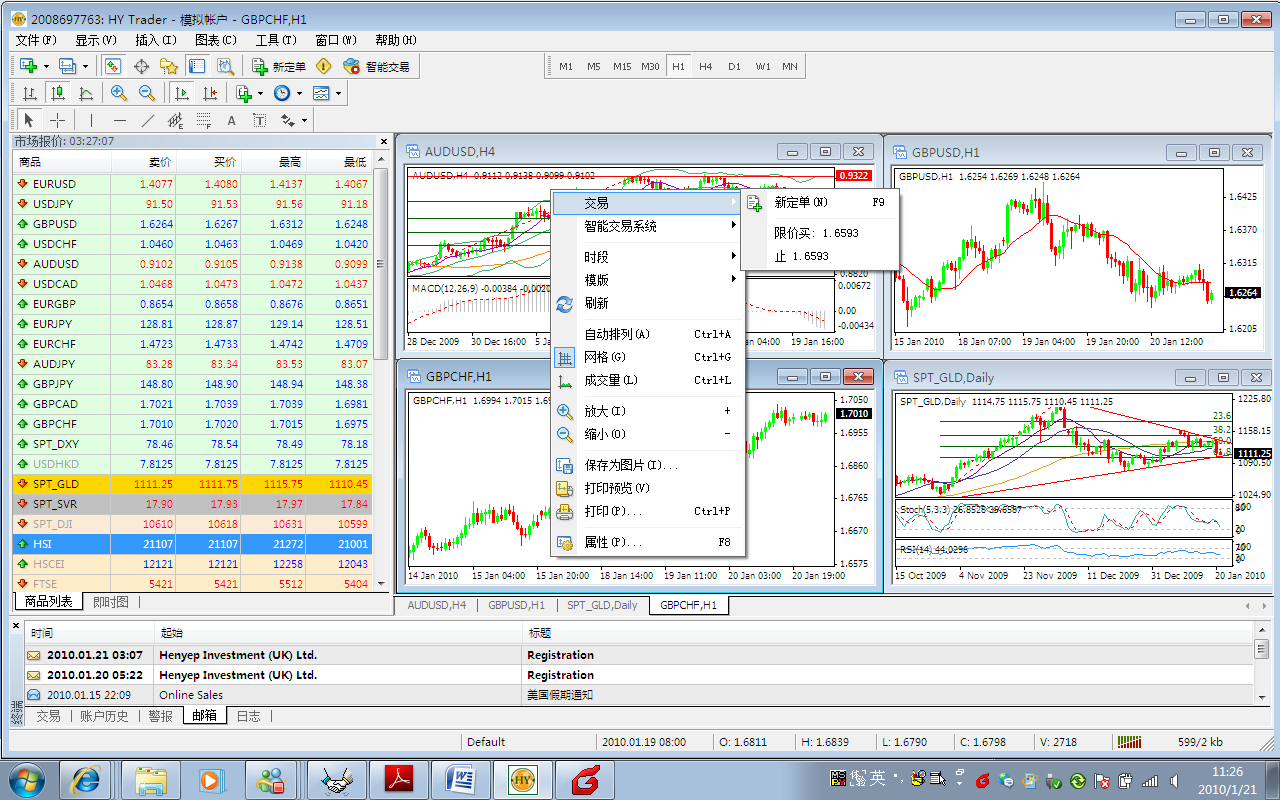Image resolution: width=1280 pixels, height=800 pixels.
Task: Toggle 网格 grid in context menu
Action: coord(648,357)
